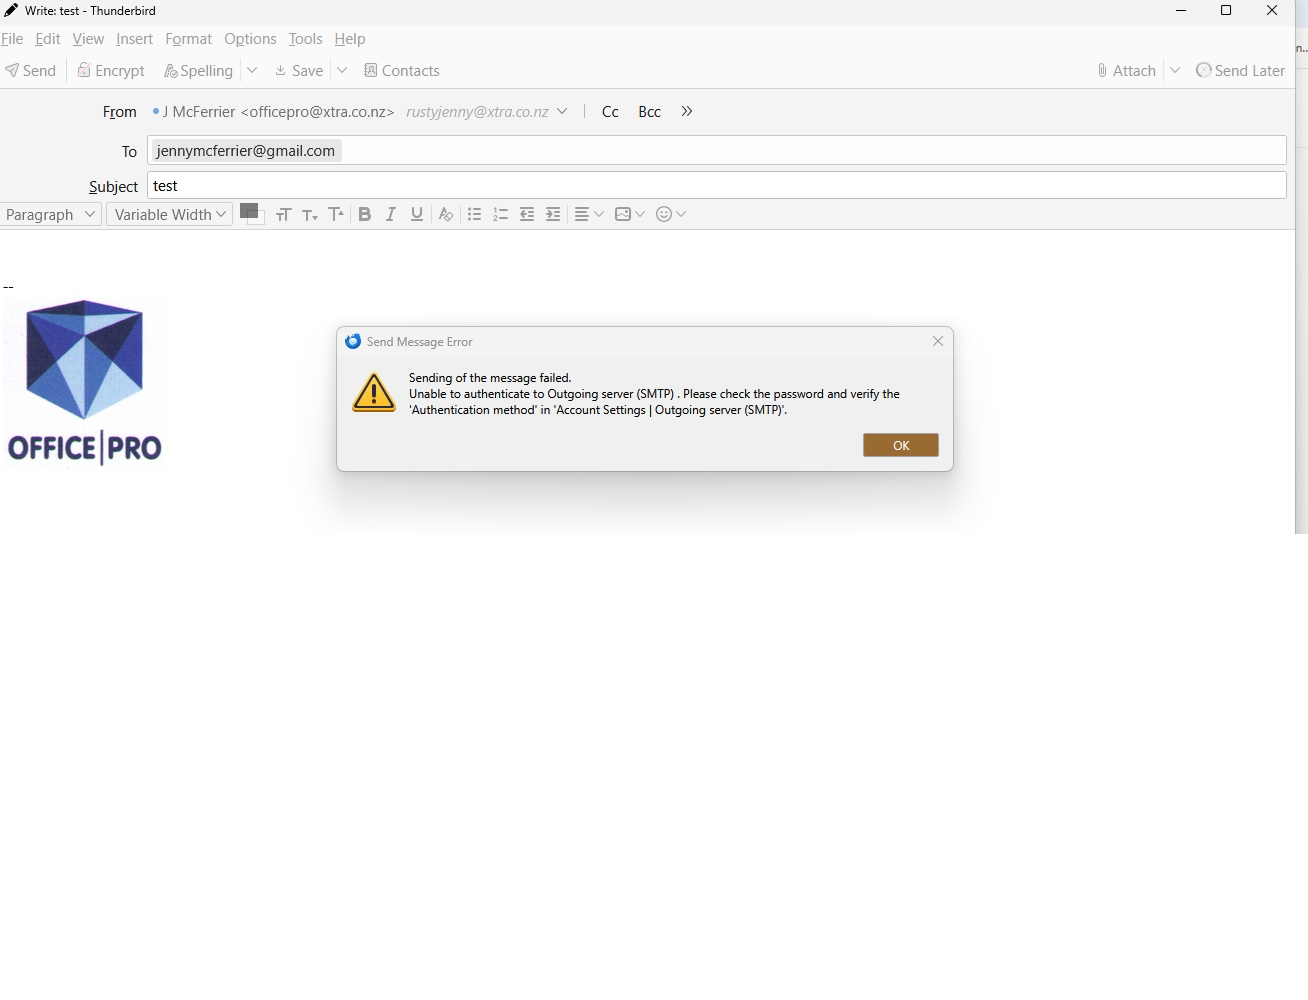Decrease font size

pyautogui.click(x=310, y=214)
